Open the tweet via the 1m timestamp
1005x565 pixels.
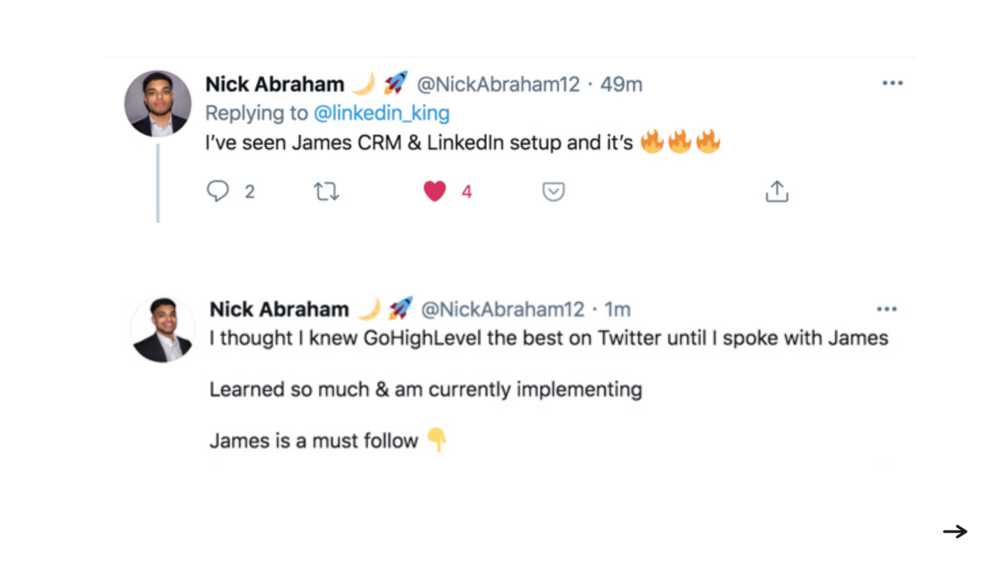coord(618,309)
